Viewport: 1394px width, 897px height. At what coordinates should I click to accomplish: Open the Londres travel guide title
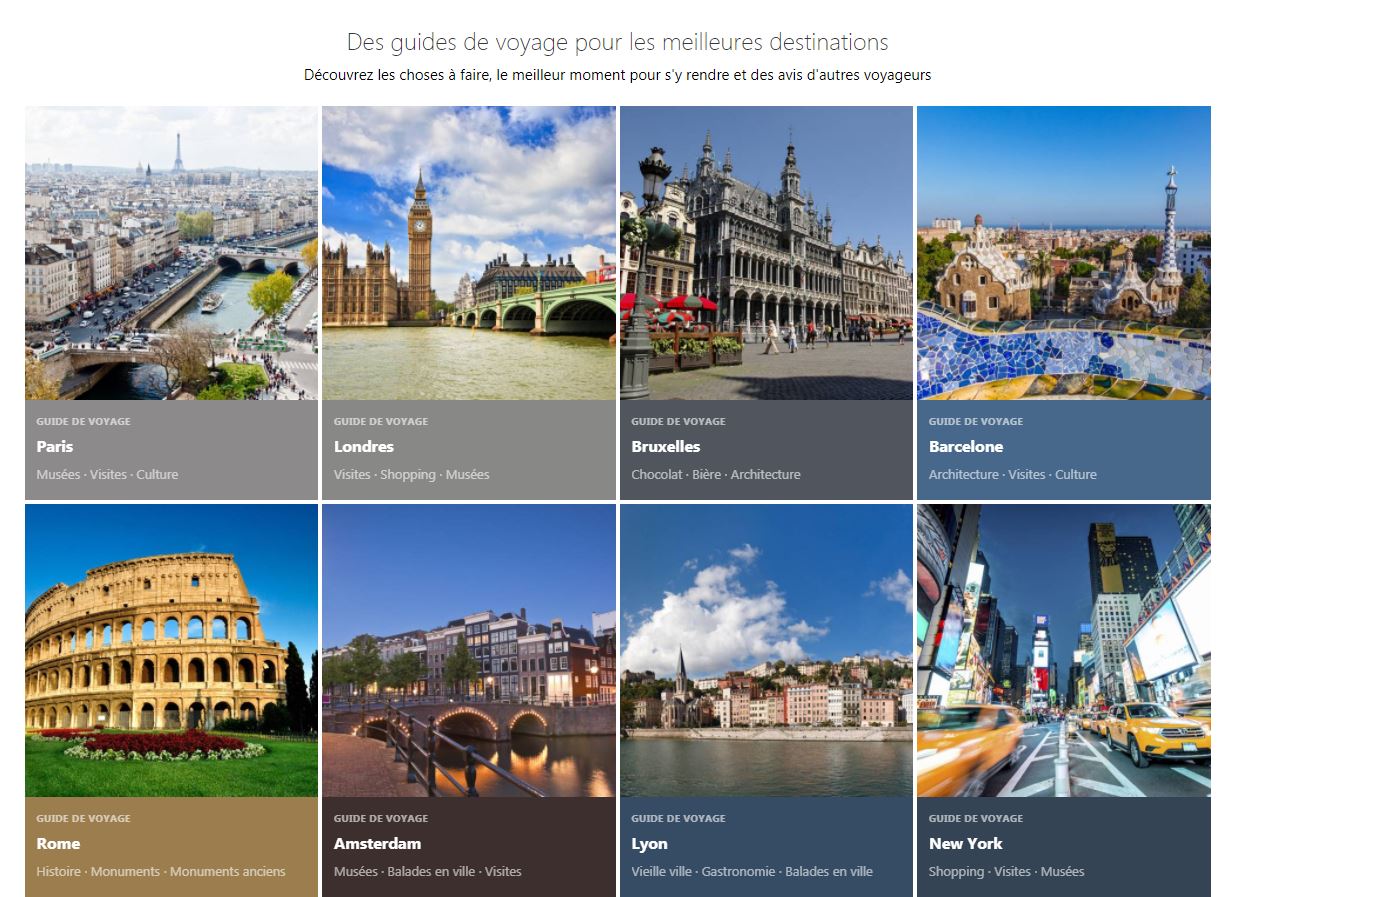[364, 447]
